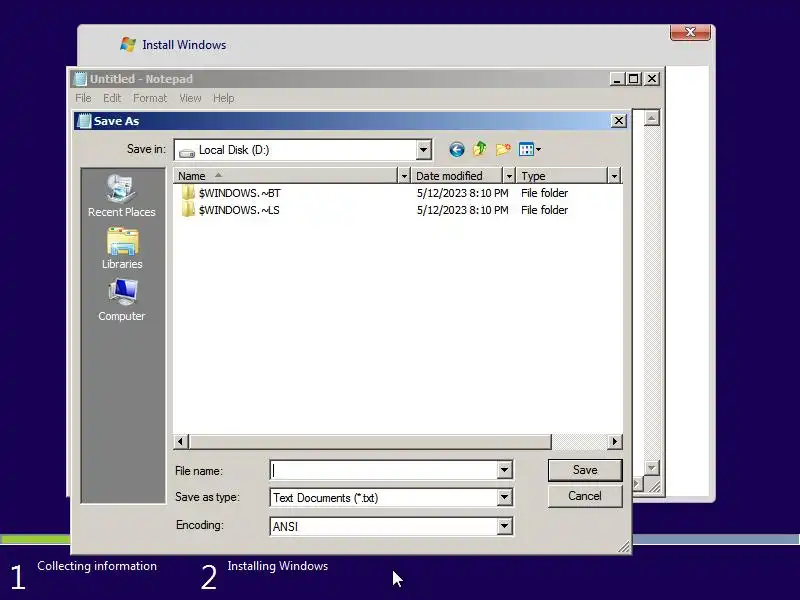Create a new folder icon
800x600 pixels.
[503, 149]
